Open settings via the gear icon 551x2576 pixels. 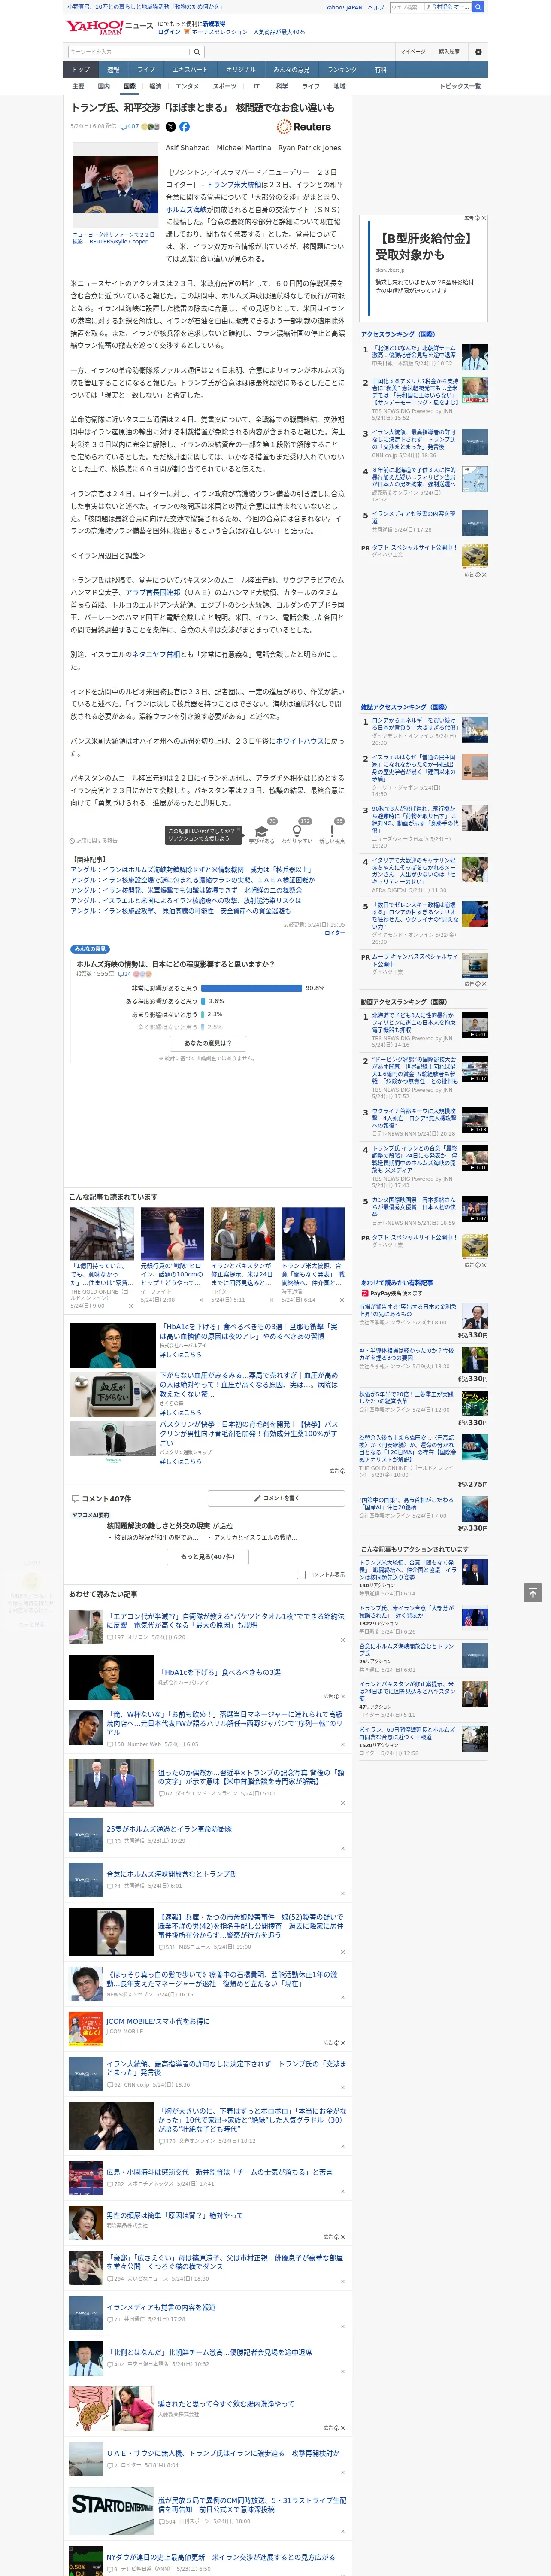(x=478, y=52)
